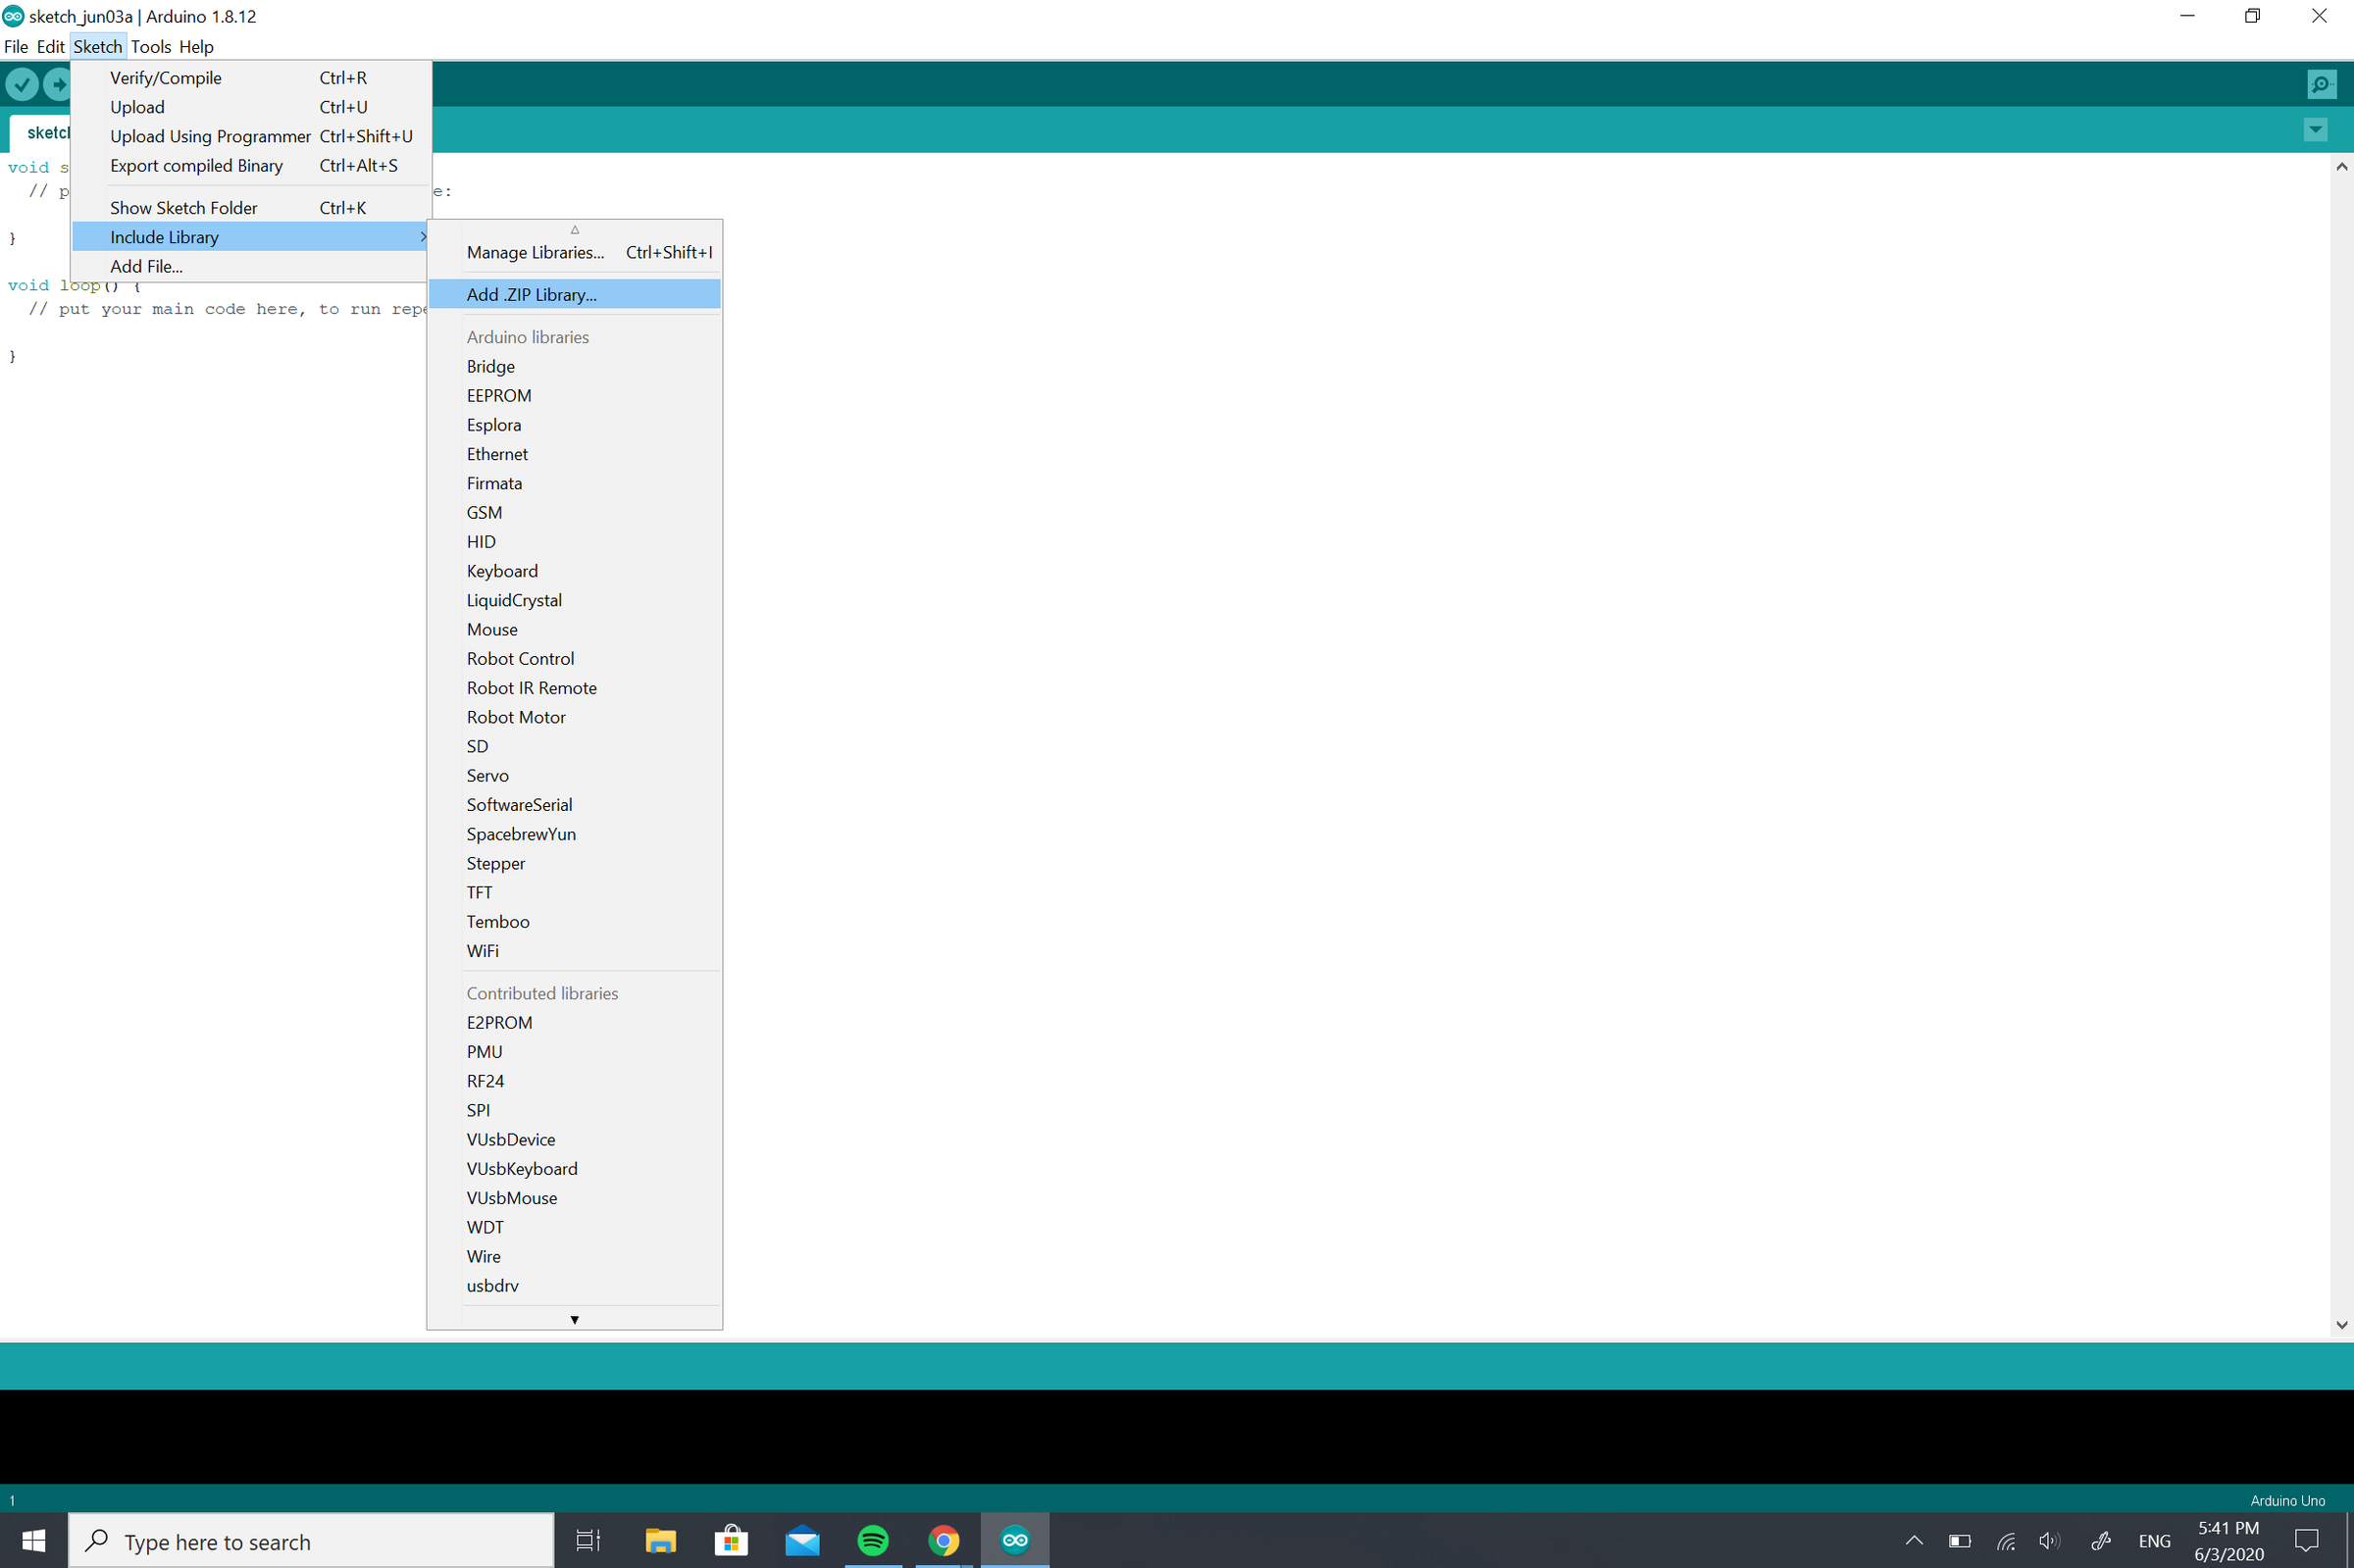Open the Arduino icon in taskbar
This screenshot has height=1568, width=2354.
(1014, 1540)
